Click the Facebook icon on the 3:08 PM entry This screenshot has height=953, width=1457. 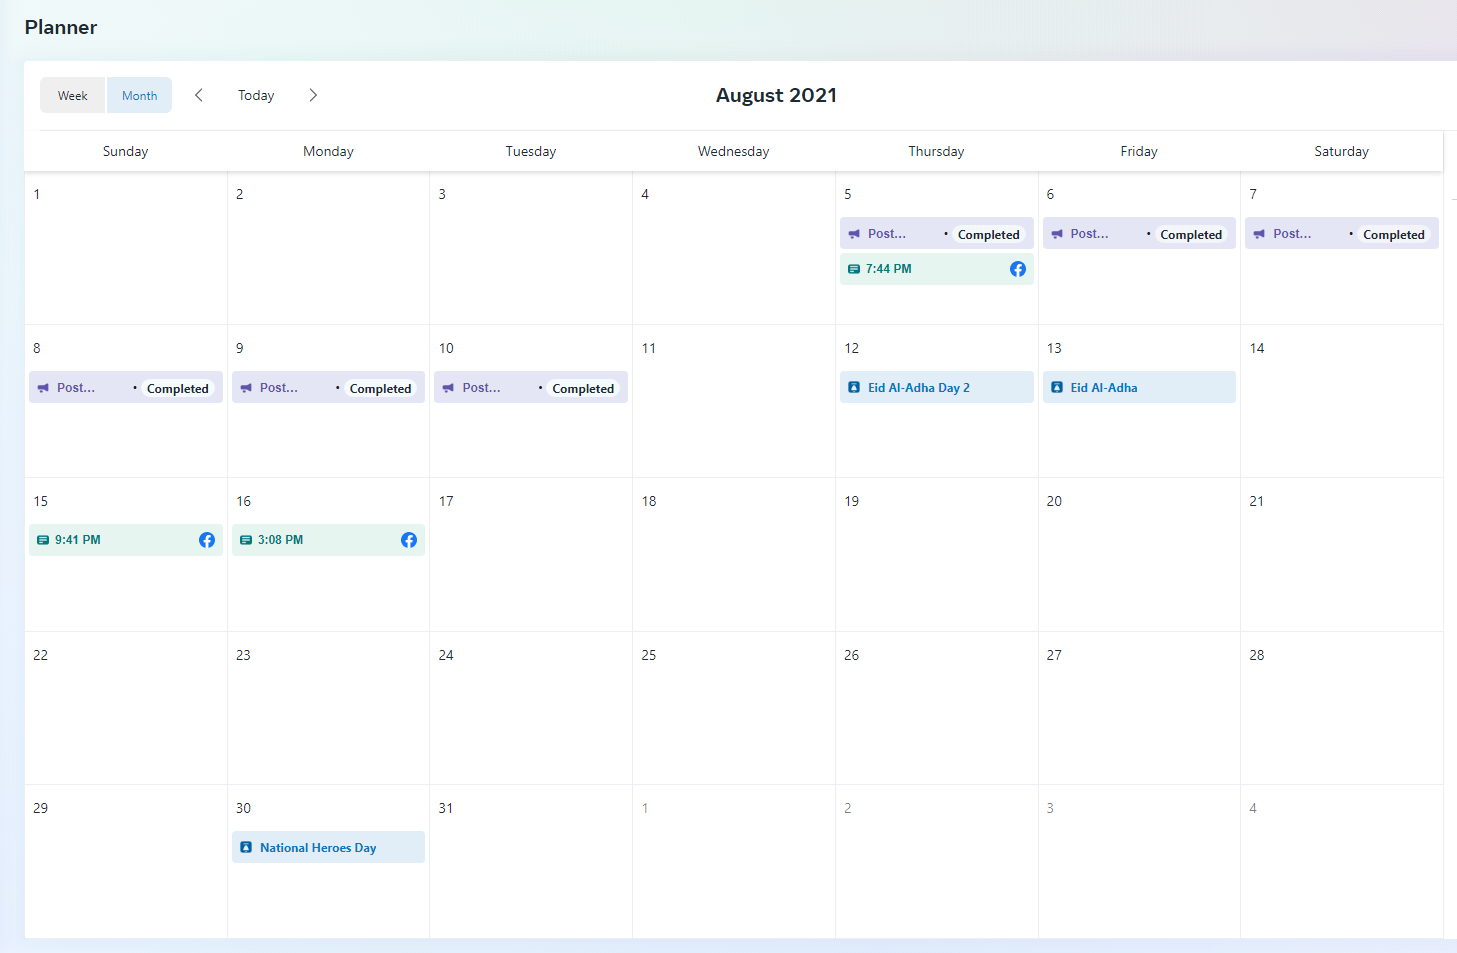point(409,540)
